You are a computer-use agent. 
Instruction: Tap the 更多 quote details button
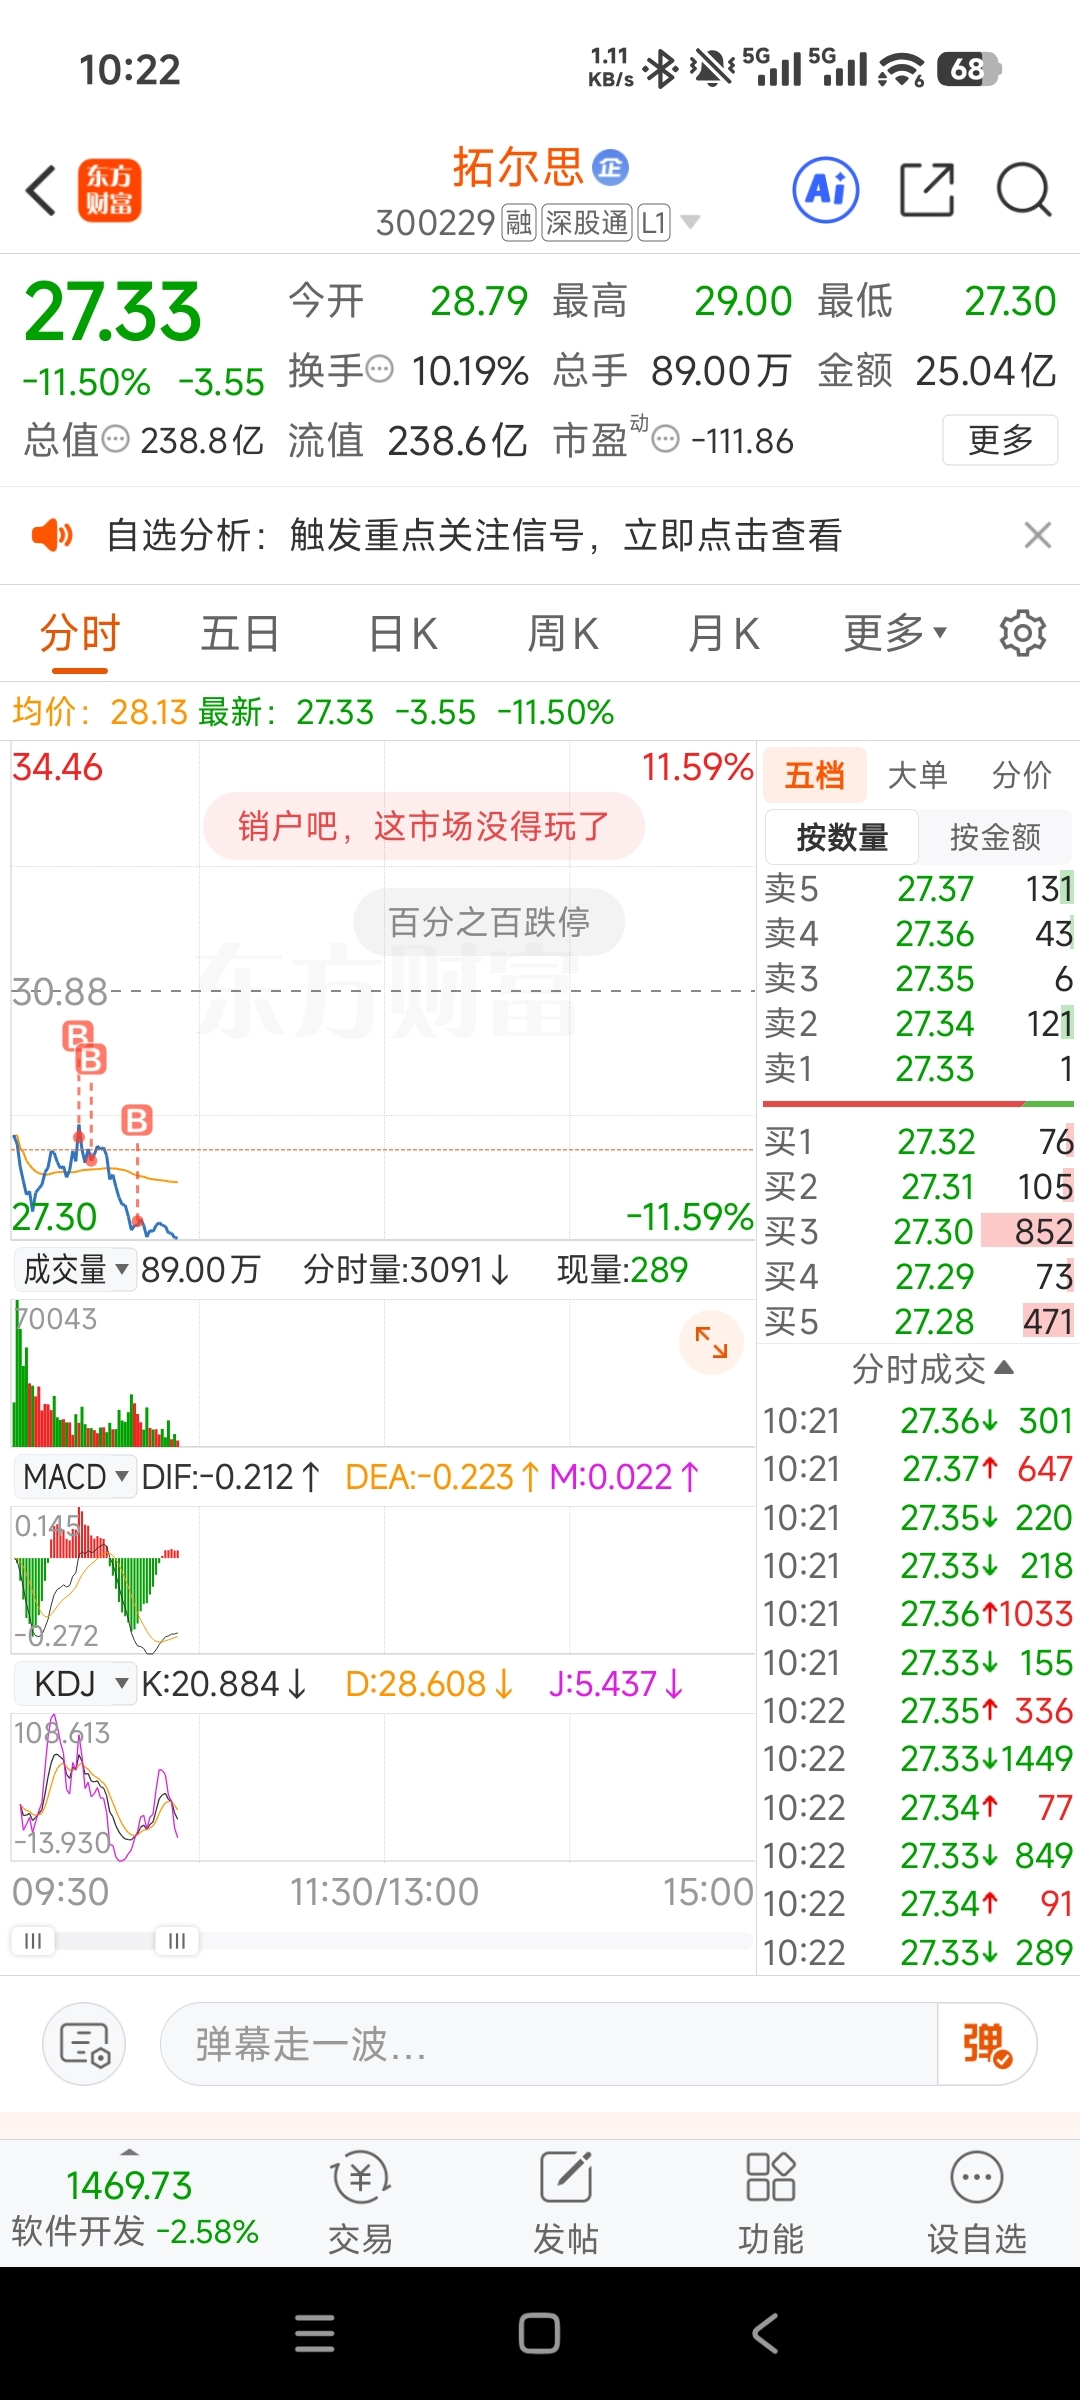pyautogui.click(x=1000, y=440)
